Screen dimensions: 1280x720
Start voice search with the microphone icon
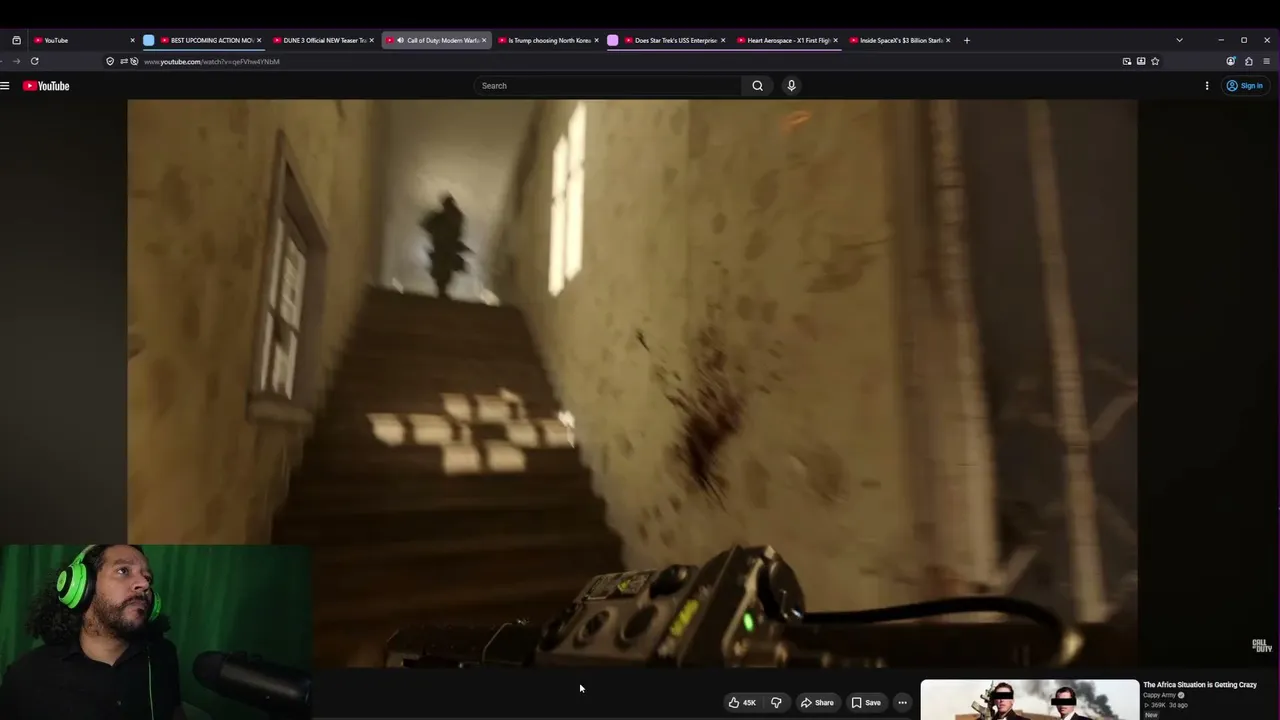pyautogui.click(x=791, y=86)
